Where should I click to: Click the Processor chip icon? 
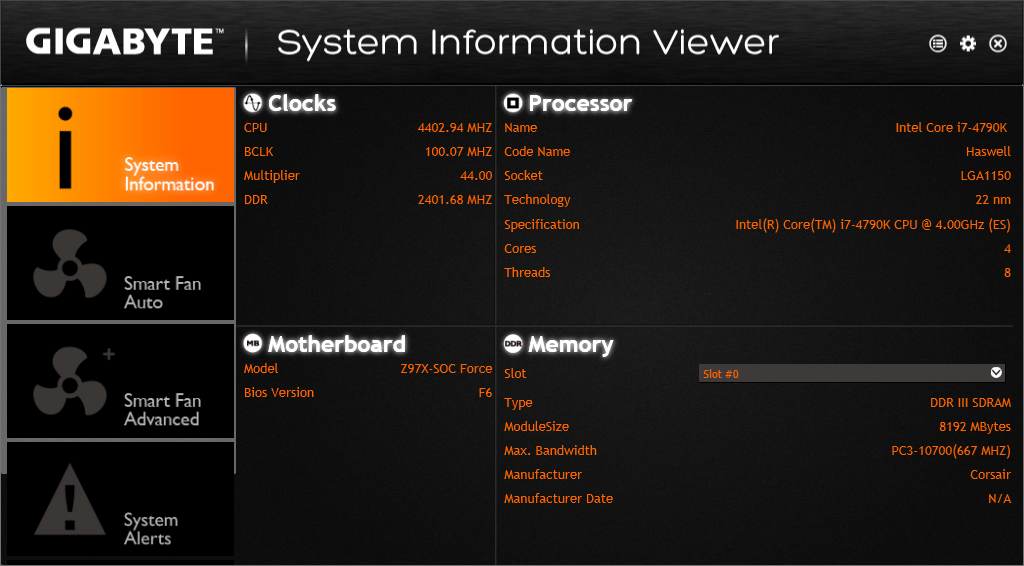pyautogui.click(x=513, y=102)
